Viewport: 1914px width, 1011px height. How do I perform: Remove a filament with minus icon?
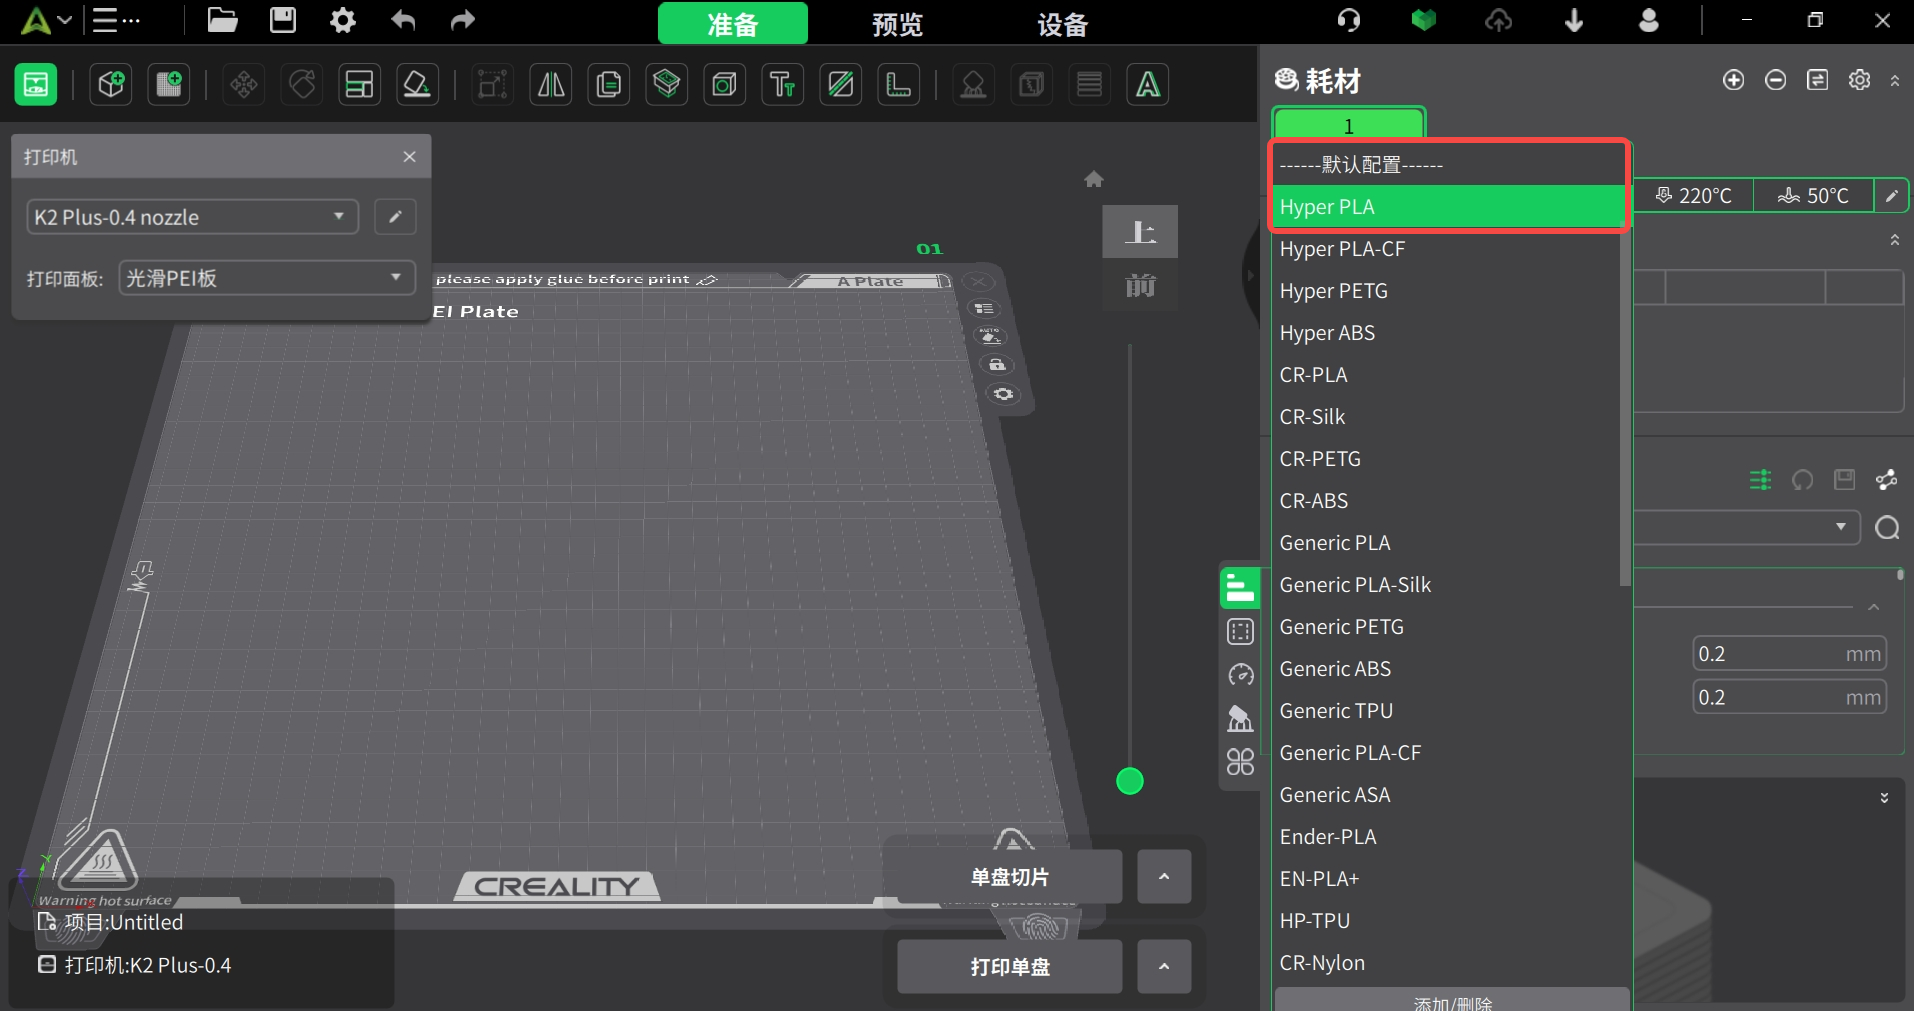point(1776,80)
